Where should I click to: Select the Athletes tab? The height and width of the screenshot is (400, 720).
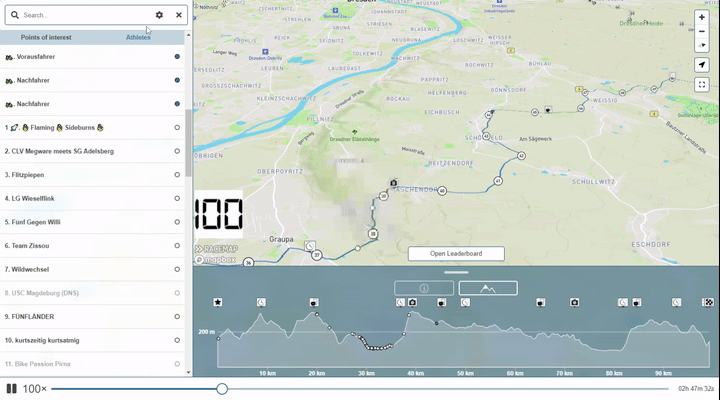coord(138,37)
